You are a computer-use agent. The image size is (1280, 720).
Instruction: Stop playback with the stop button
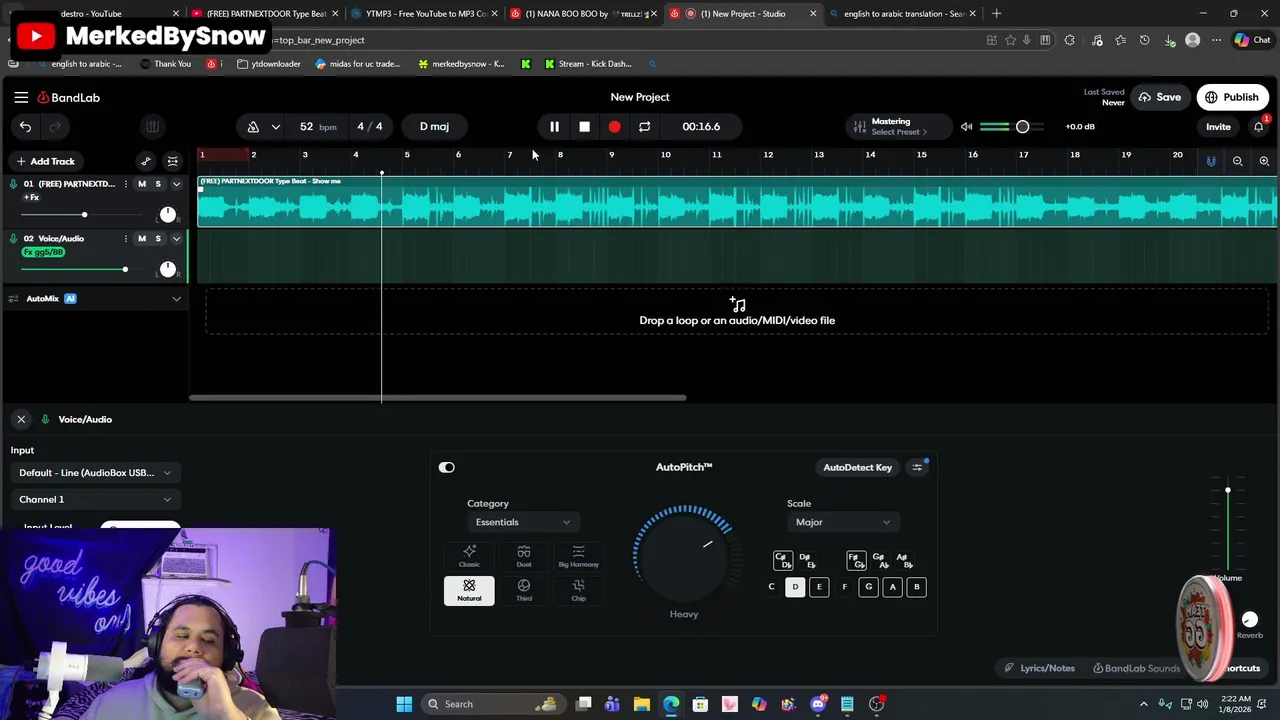click(584, 127)
